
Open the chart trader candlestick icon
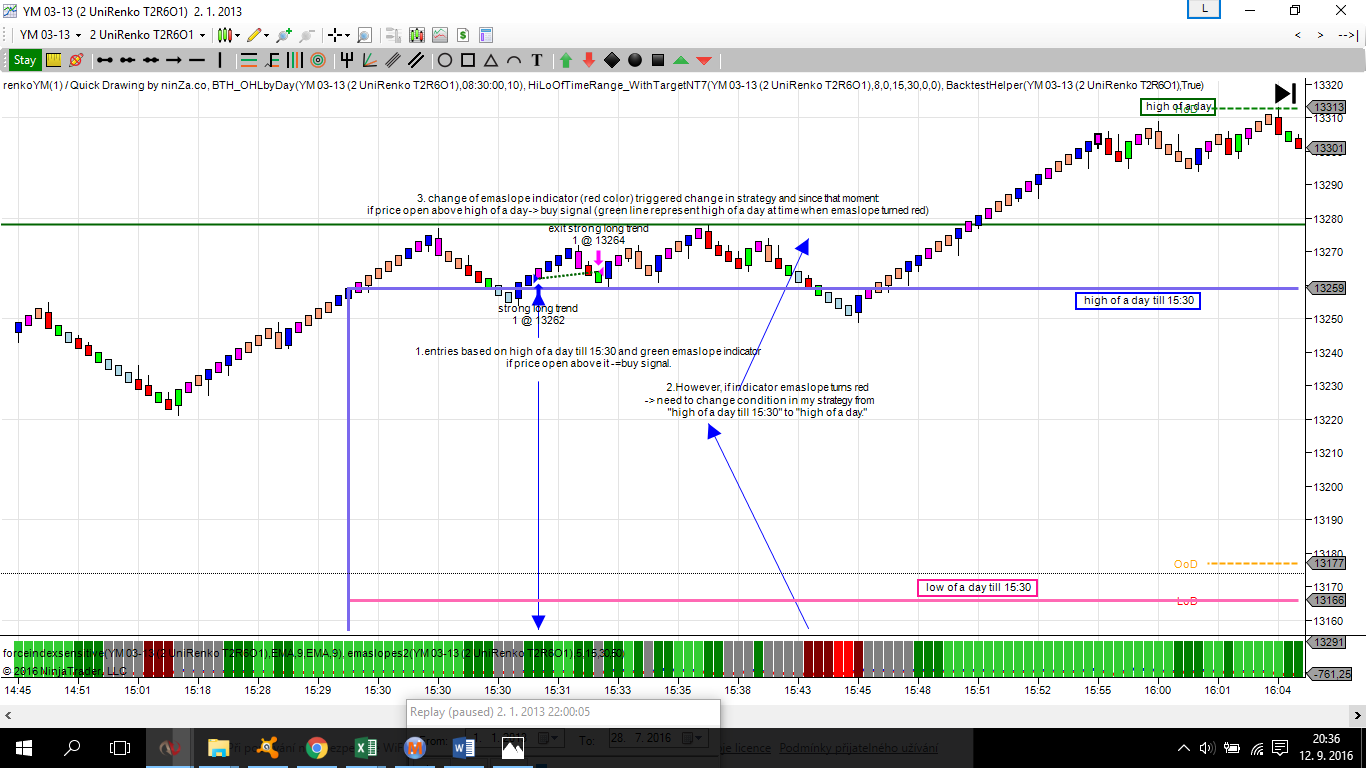click(416, 34)
